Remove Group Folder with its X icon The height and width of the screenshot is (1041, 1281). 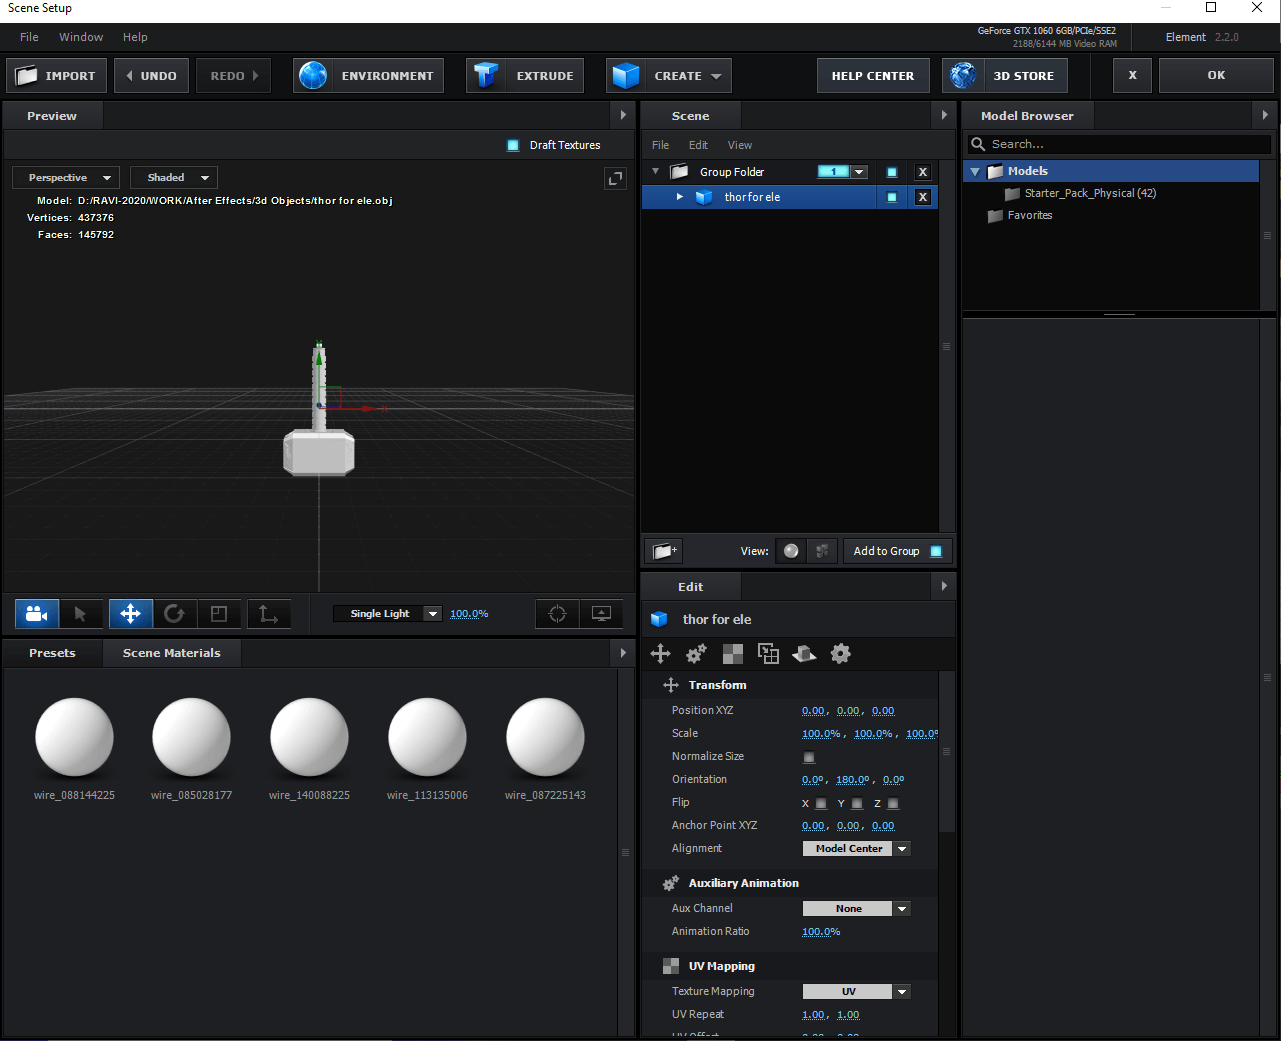923,172
